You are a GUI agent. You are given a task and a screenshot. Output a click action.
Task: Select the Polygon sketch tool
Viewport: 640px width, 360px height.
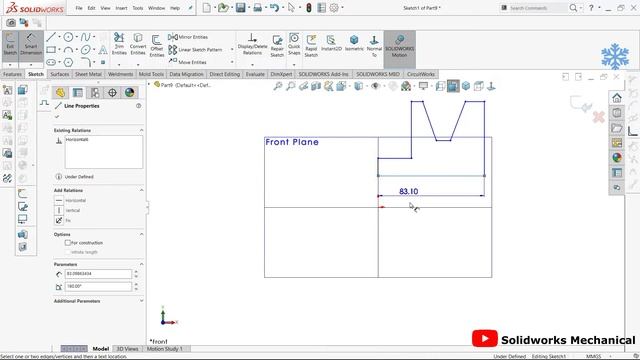point(68,62)
